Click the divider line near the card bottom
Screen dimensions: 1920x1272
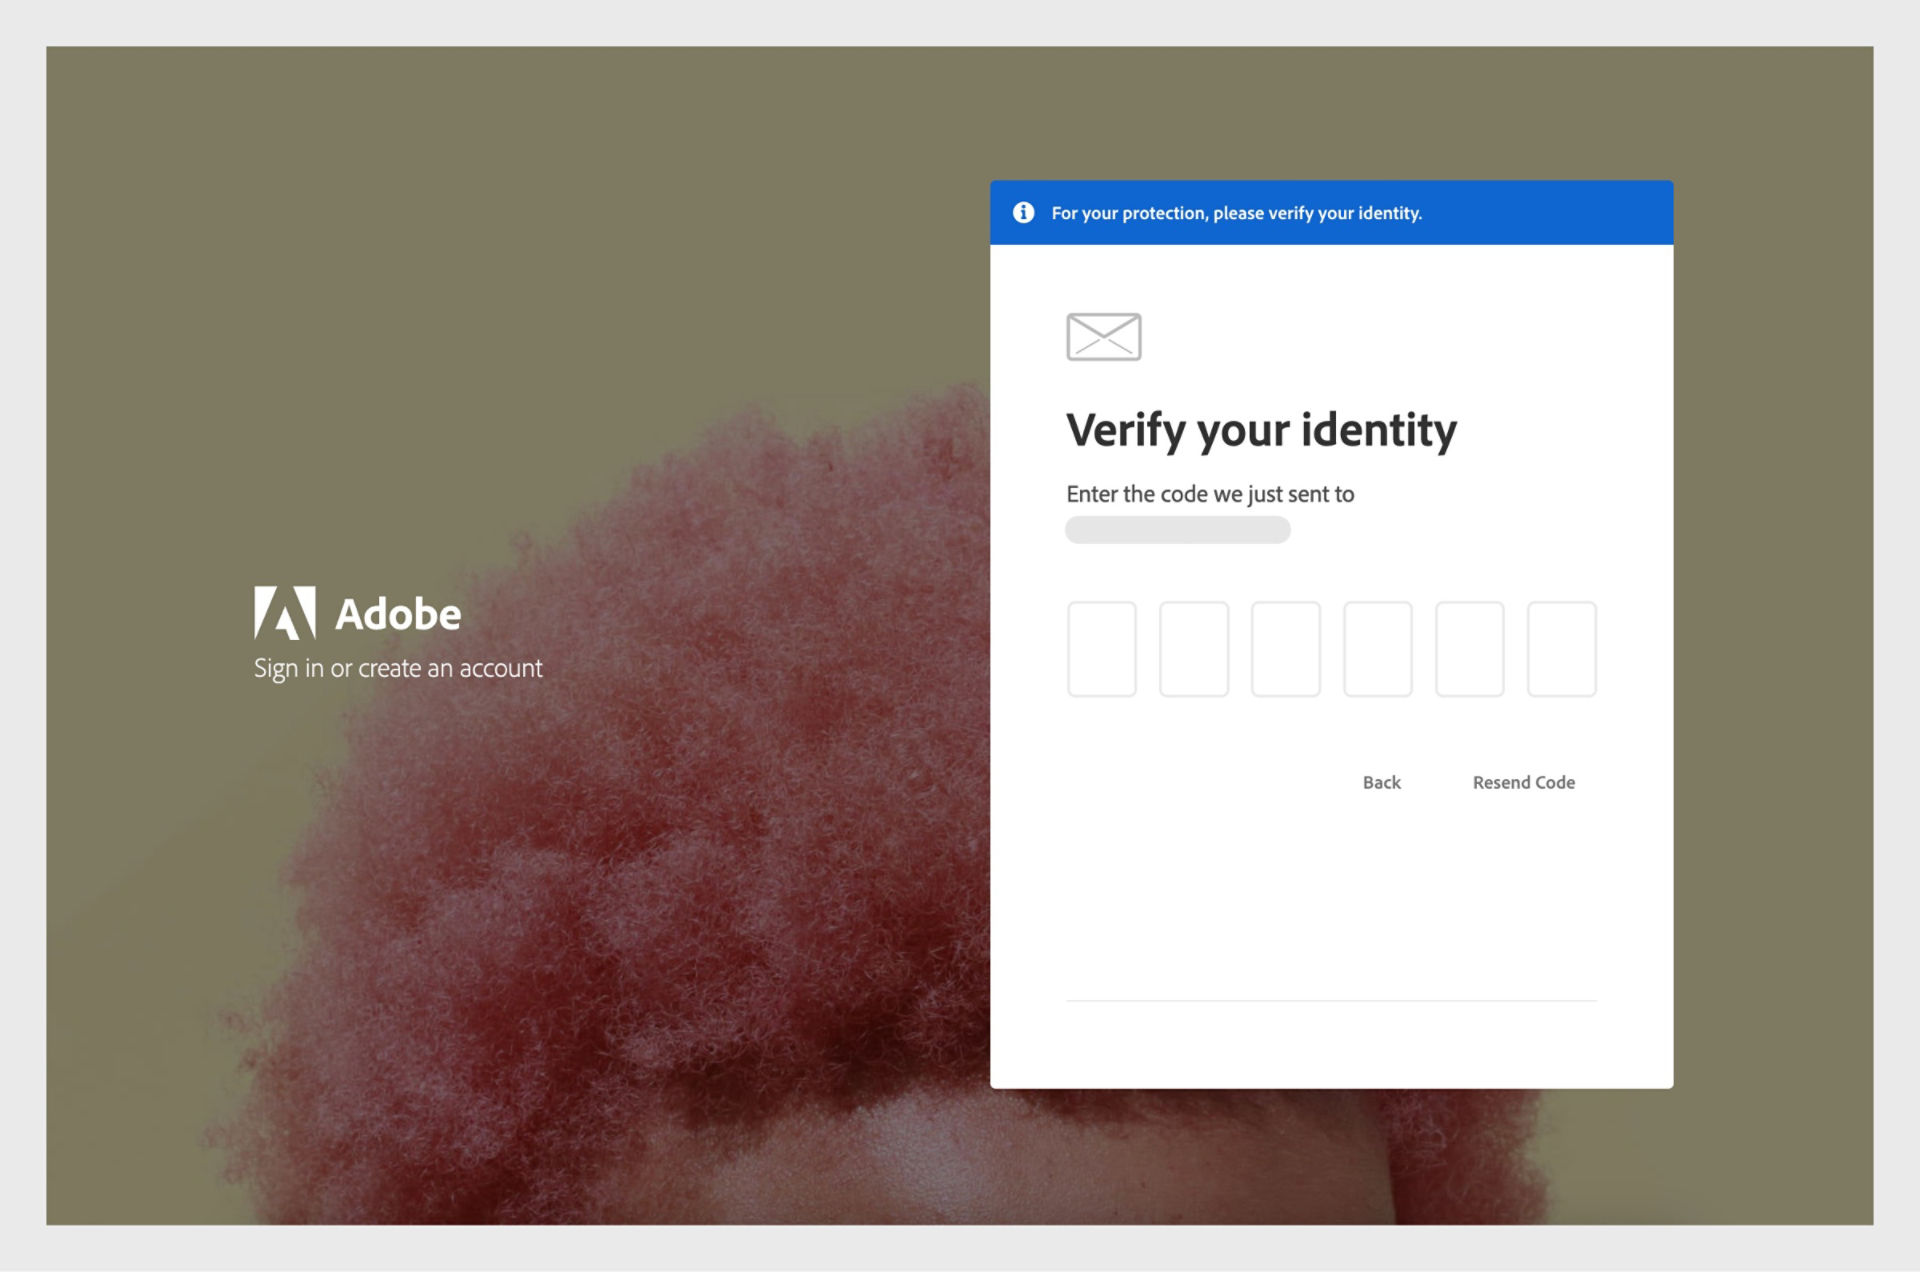tap(1330, 1001)
